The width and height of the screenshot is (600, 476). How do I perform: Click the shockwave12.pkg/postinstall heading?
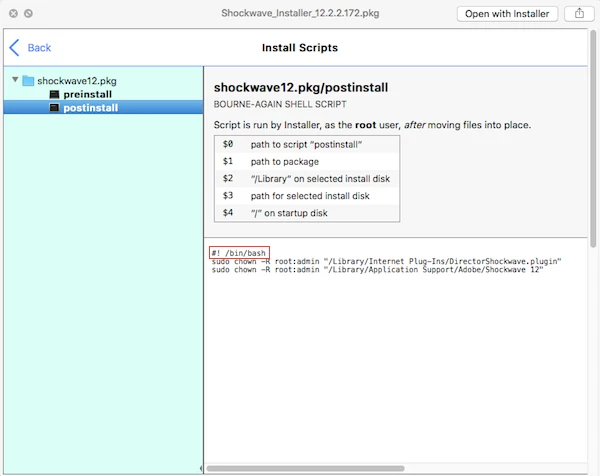tap(301, 88)
